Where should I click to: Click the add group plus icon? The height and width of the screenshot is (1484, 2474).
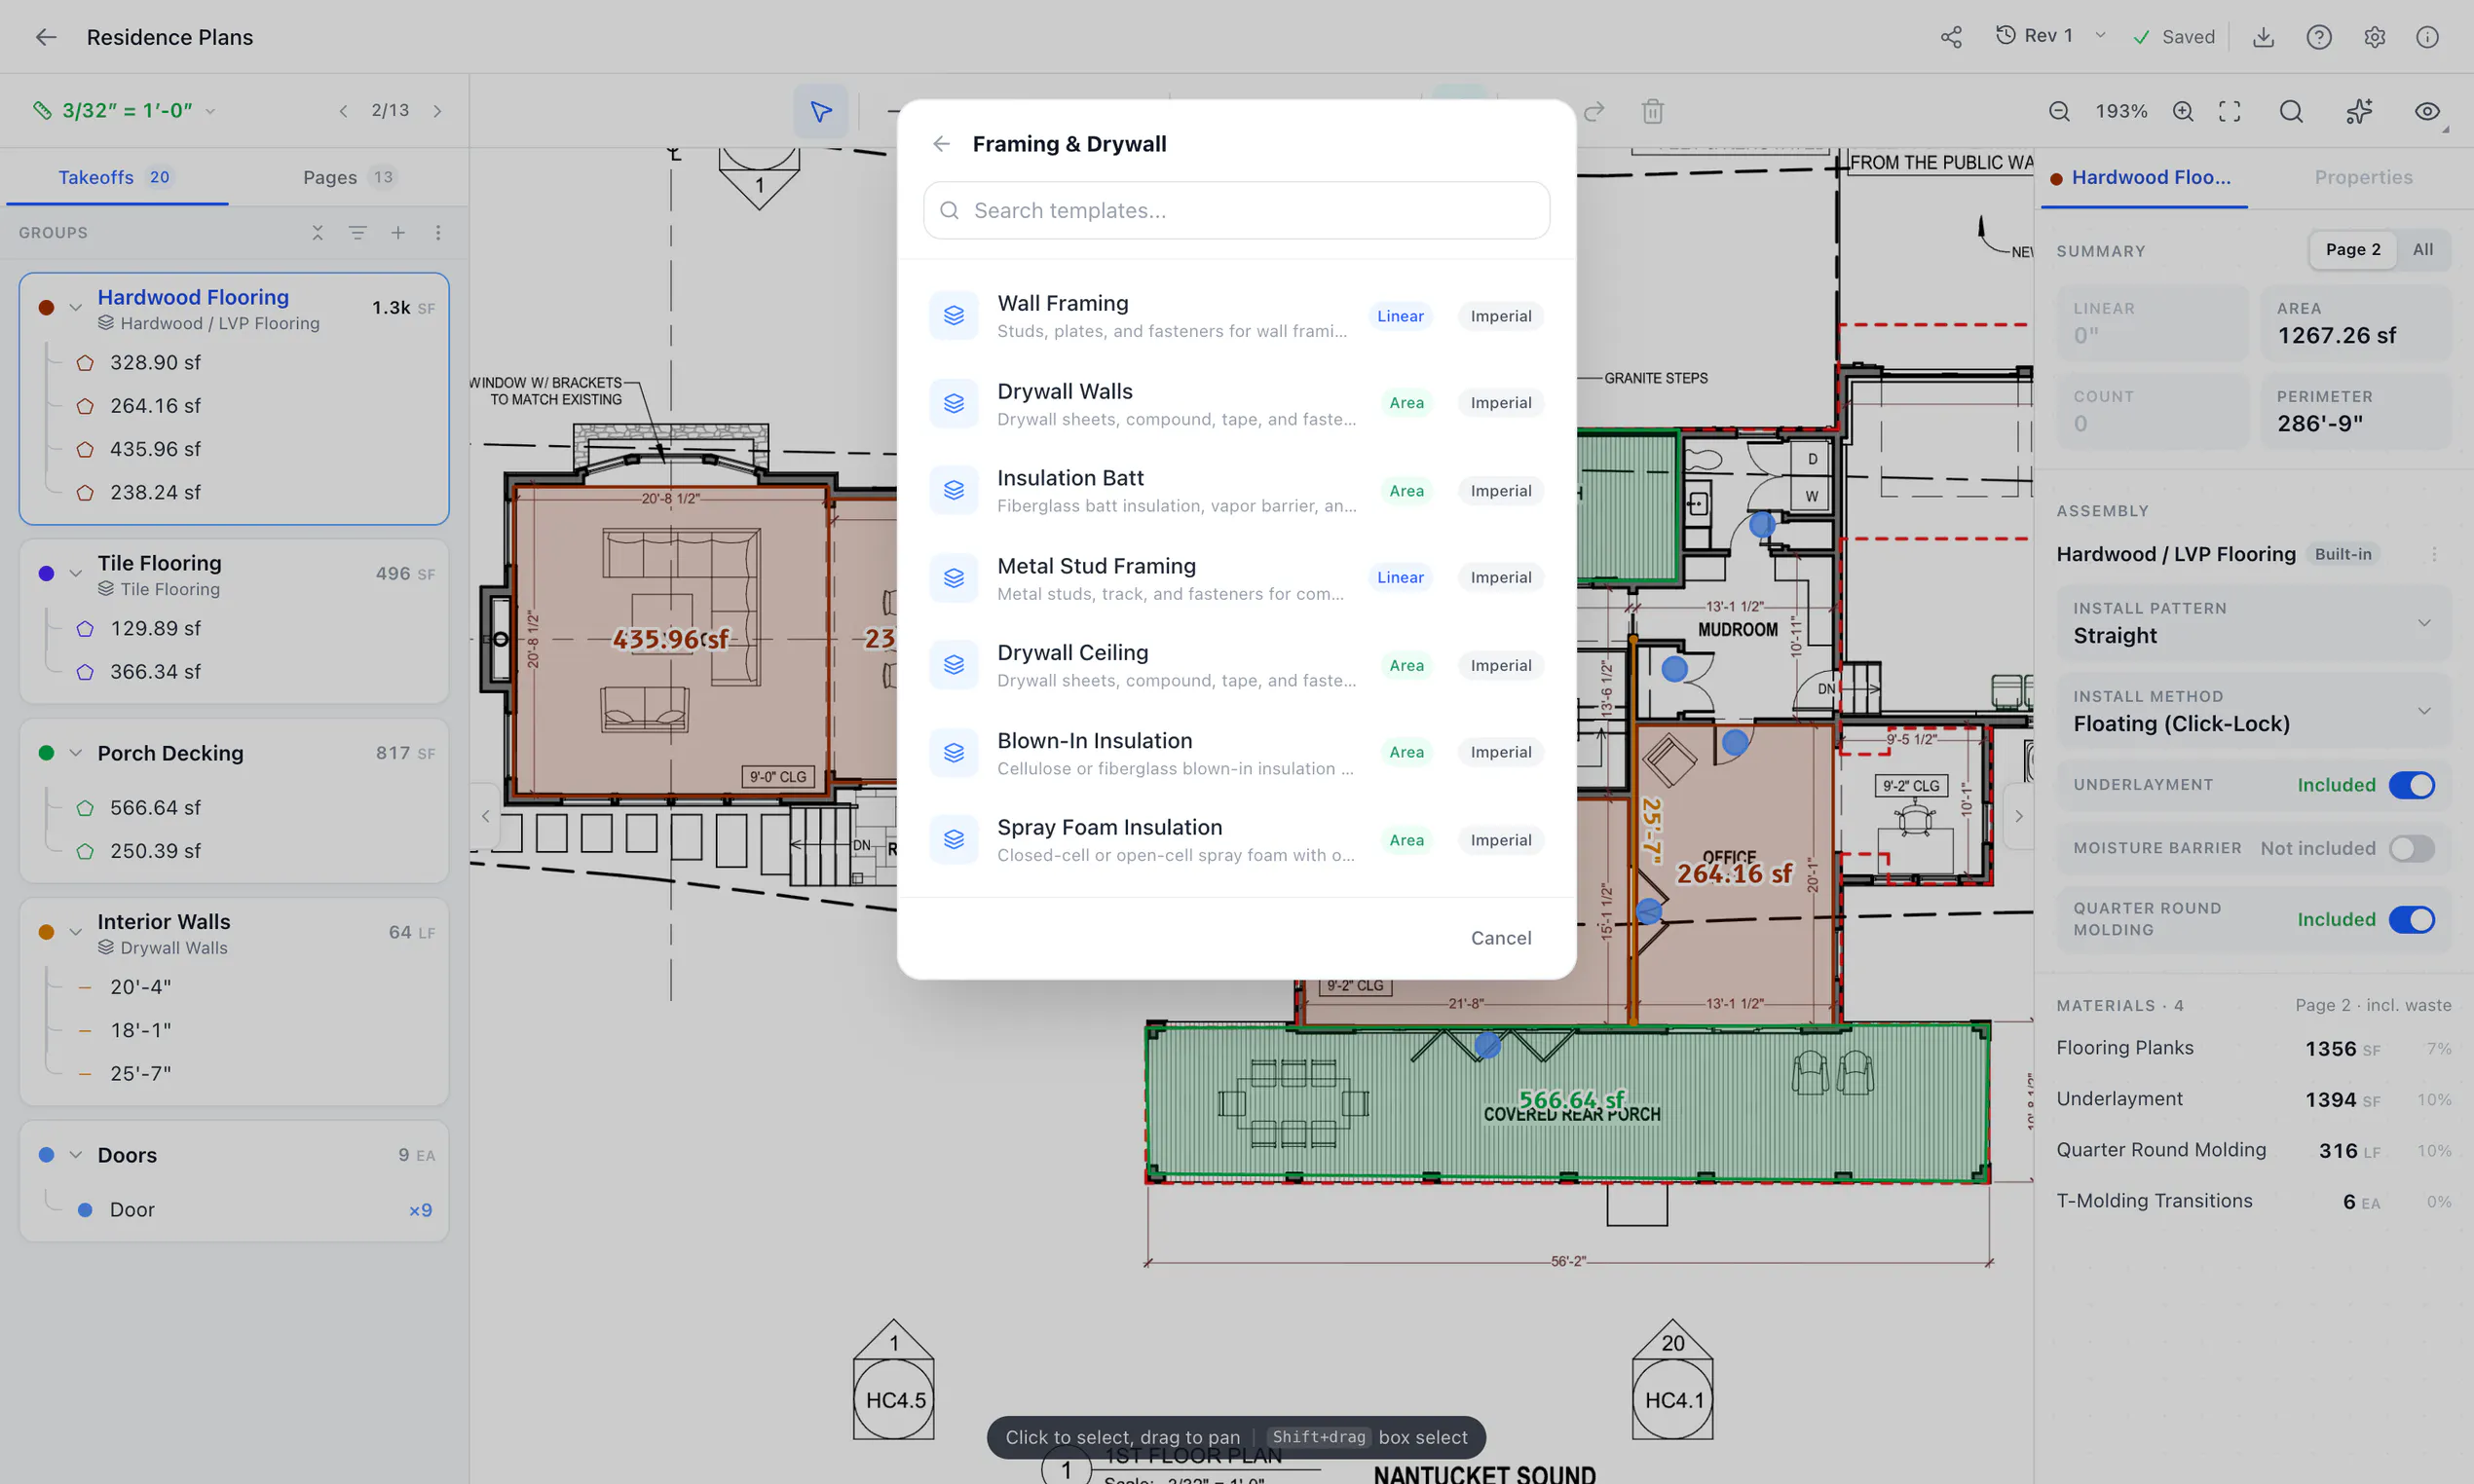coord(398,233)
